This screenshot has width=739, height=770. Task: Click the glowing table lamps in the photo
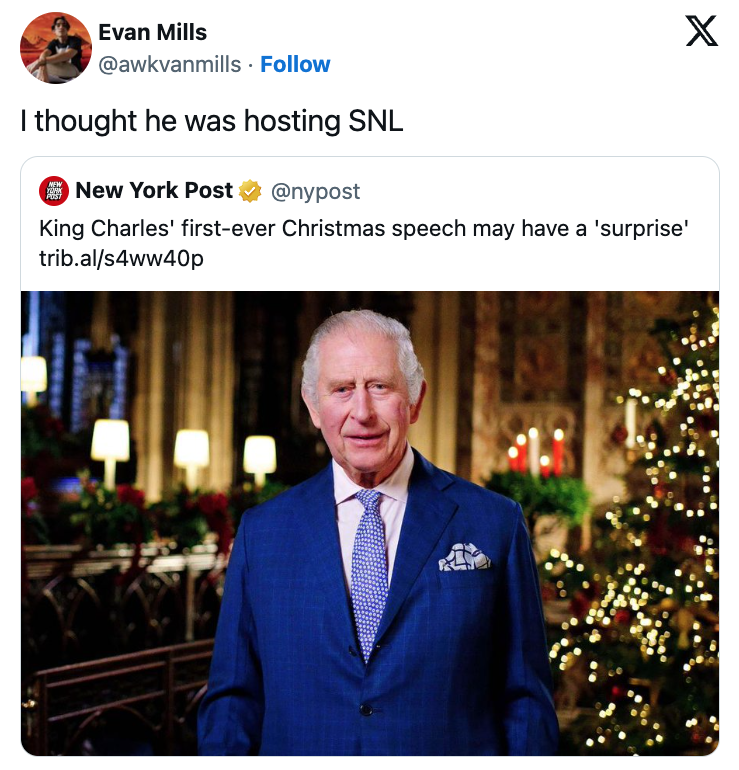click(184, 454)
